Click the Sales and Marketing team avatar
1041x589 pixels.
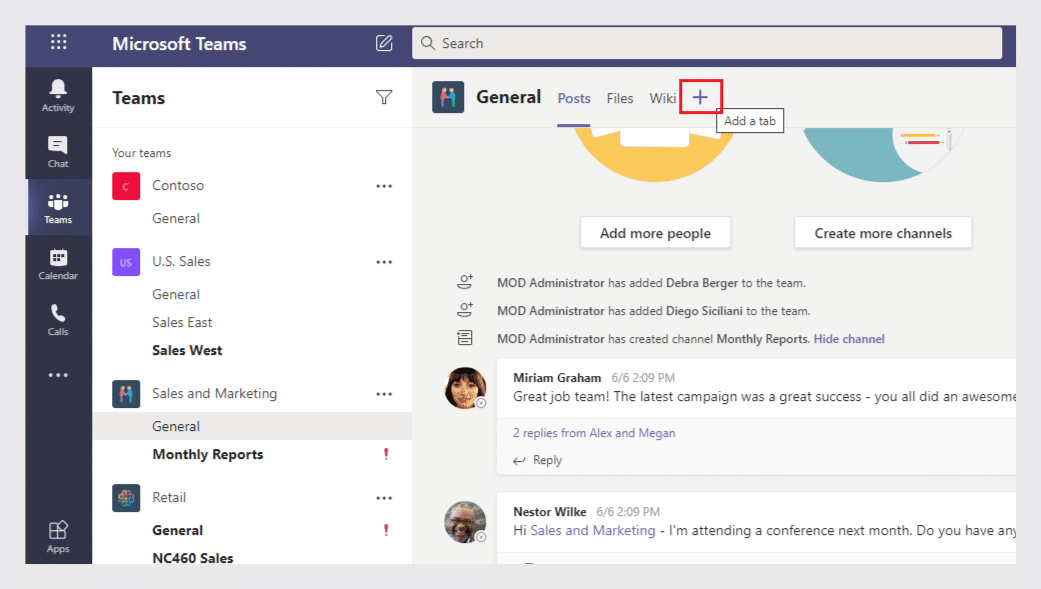pyautogui.click(x=125, y=394)
